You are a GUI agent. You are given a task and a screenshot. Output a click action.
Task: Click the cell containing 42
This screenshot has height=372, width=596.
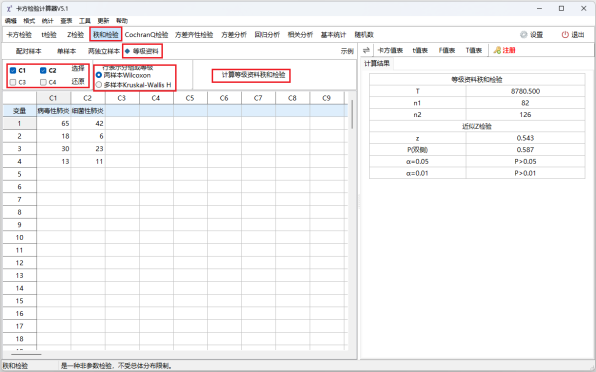click(x=87, y=123)
